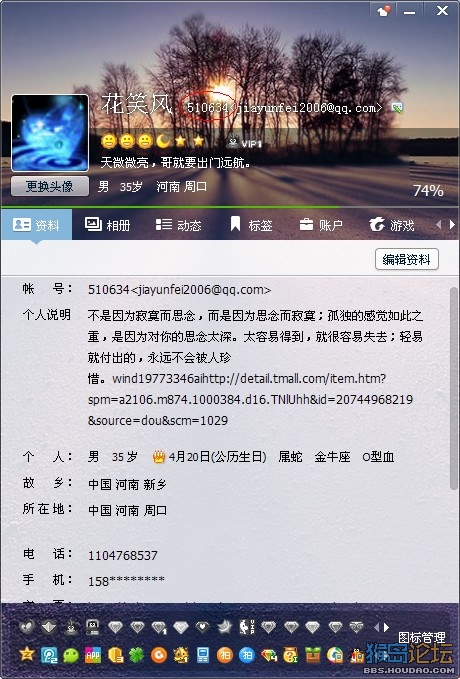Click the profile page vertical scrollbar
This screenshot has width=460, height=679.
454,388
